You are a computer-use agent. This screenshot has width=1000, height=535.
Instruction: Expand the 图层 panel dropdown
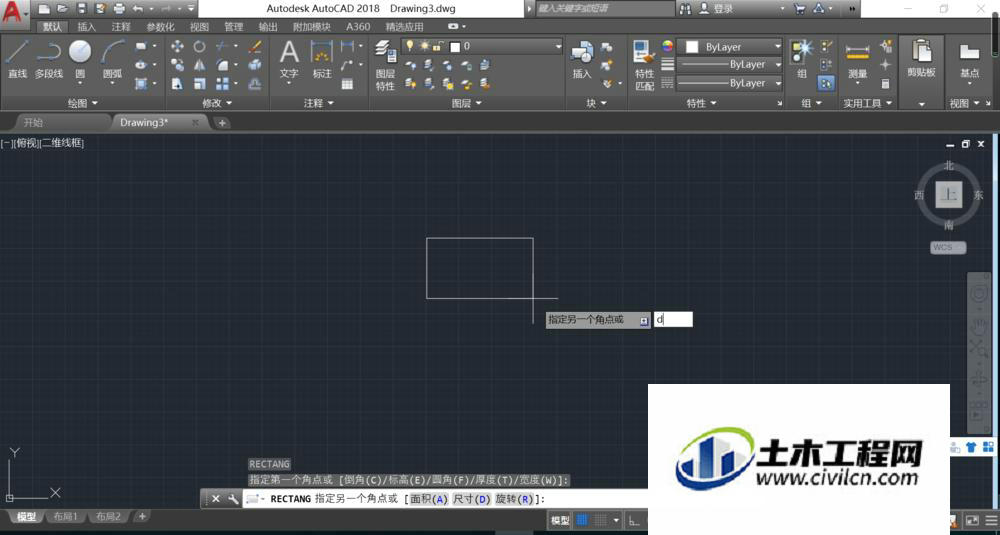tap(467, 103)
